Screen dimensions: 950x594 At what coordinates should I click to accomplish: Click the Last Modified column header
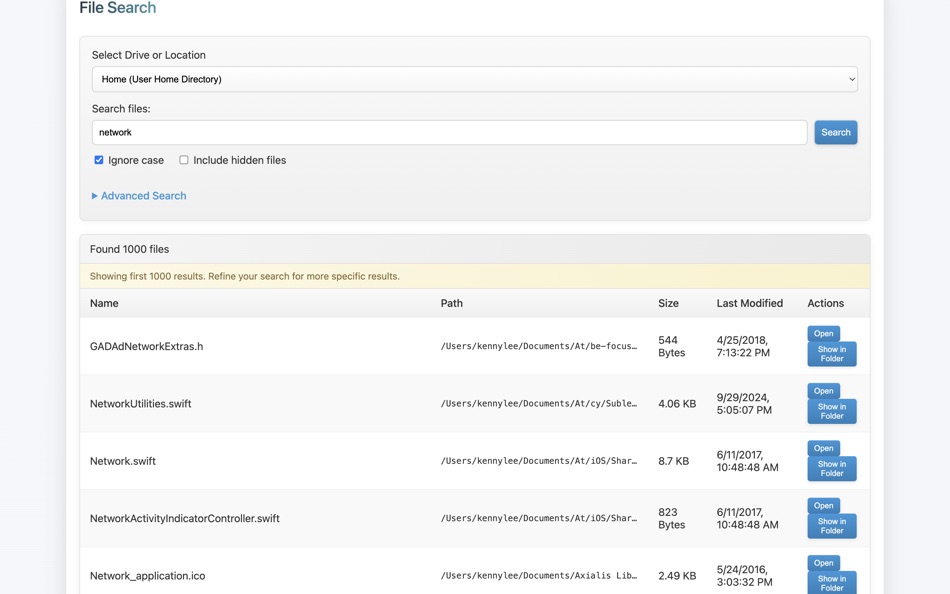coord(749,303)
